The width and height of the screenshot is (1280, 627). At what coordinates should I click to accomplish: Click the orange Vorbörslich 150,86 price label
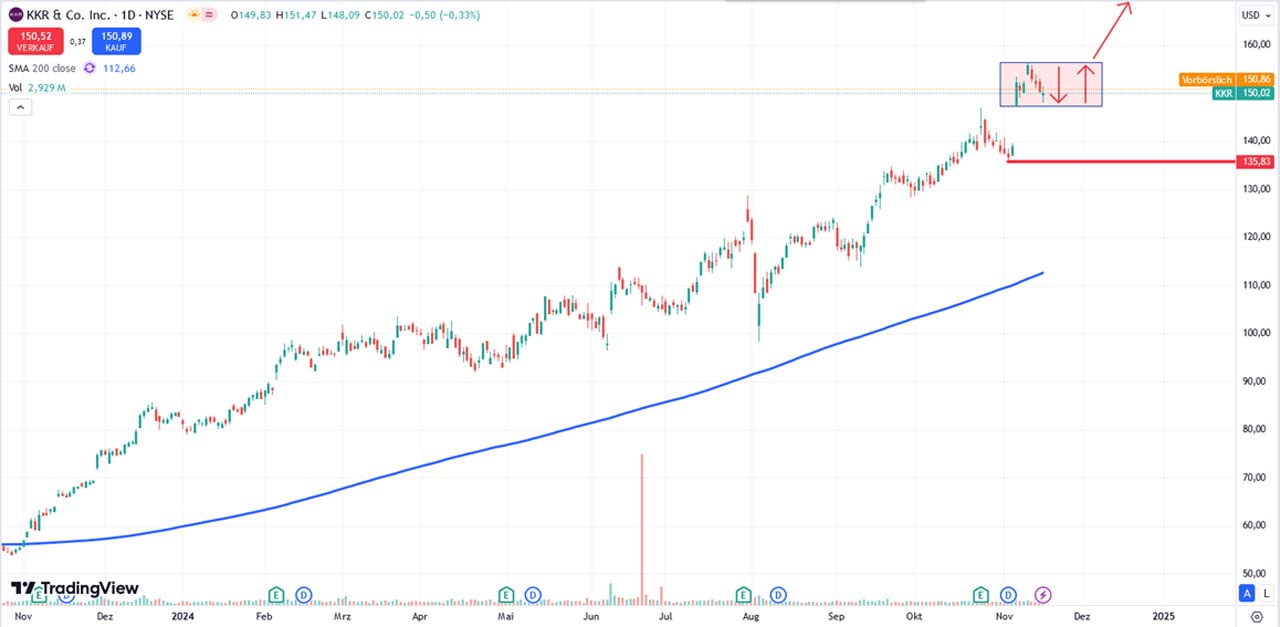pos(1225,79)
